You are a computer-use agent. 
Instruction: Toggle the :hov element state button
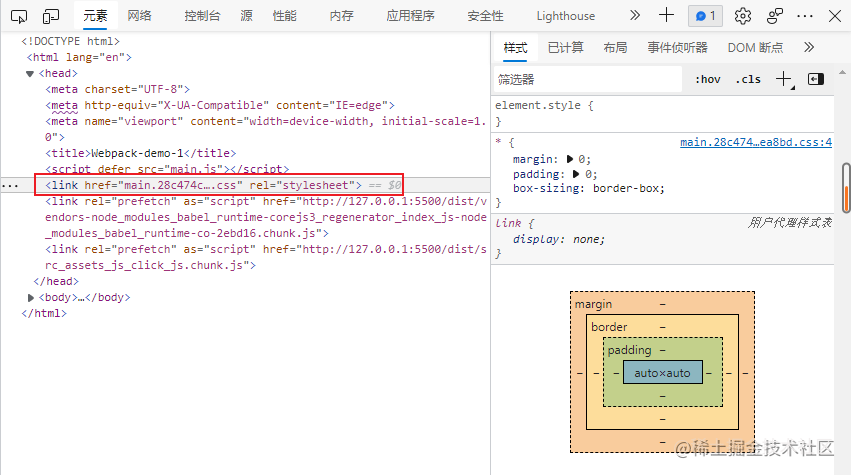tap(708, 79)
